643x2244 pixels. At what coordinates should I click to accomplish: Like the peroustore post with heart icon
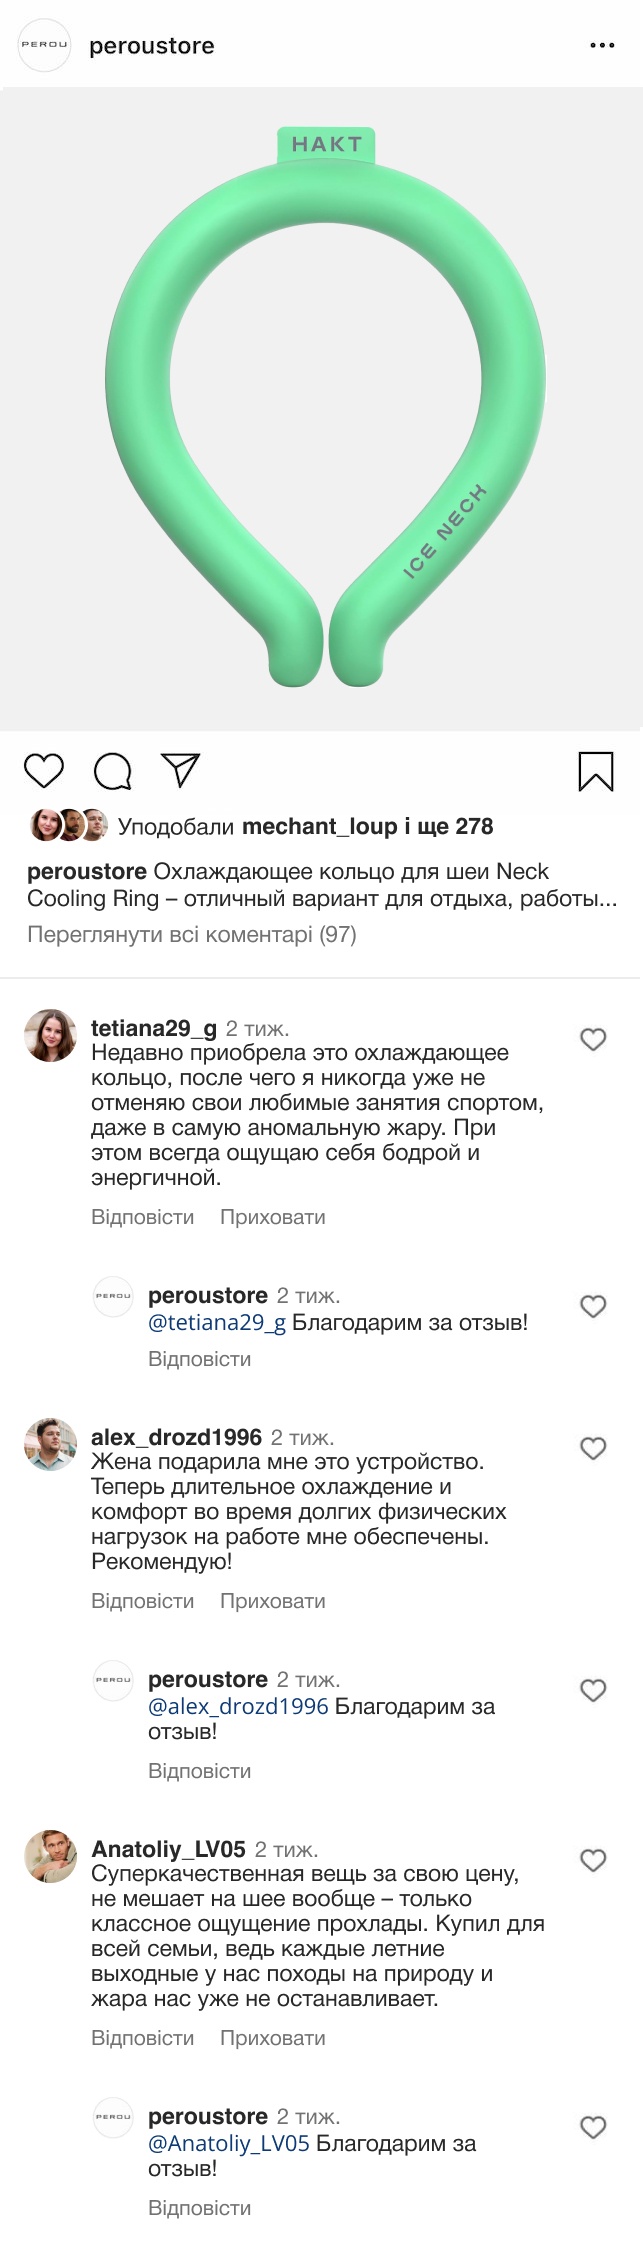[x=43, y=771]
